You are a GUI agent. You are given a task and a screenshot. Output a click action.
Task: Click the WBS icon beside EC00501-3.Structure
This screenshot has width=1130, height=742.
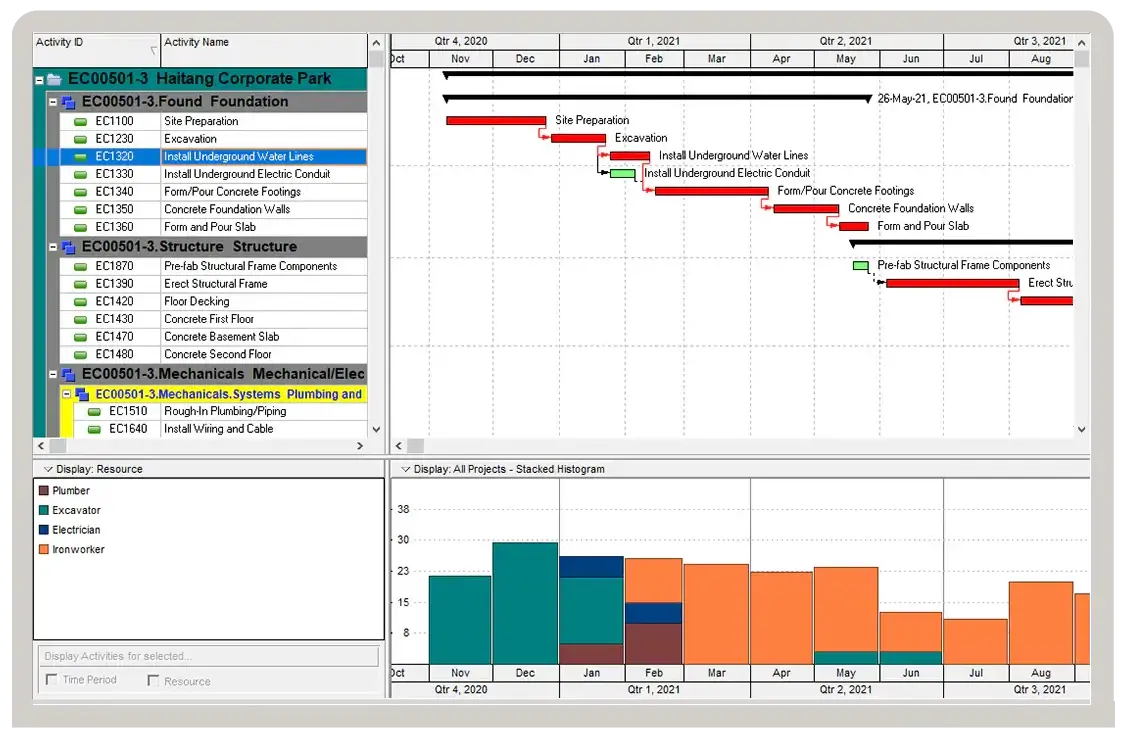coord(68,248)
